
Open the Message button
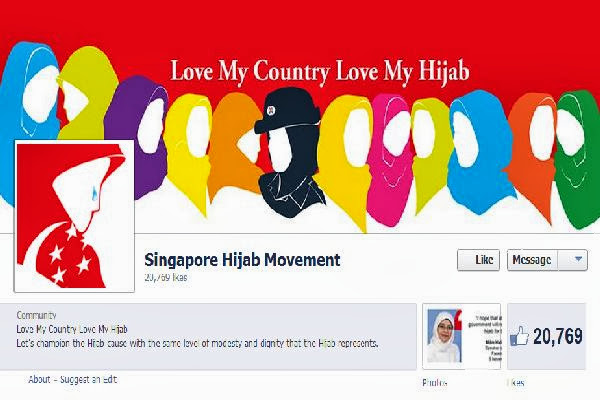(532, 260)
